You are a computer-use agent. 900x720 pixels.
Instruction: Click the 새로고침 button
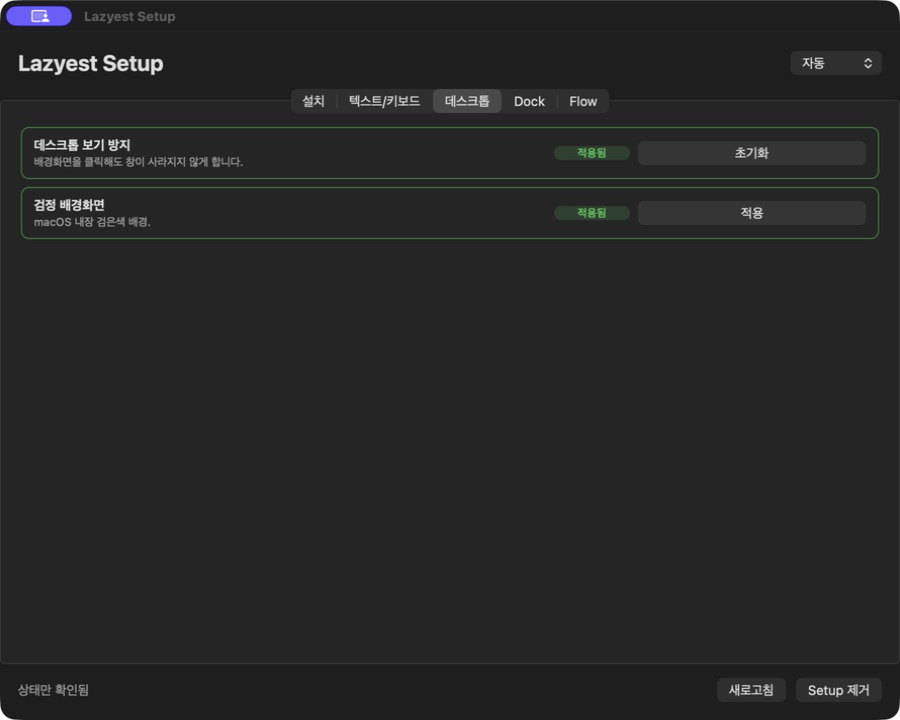(751, 690)
